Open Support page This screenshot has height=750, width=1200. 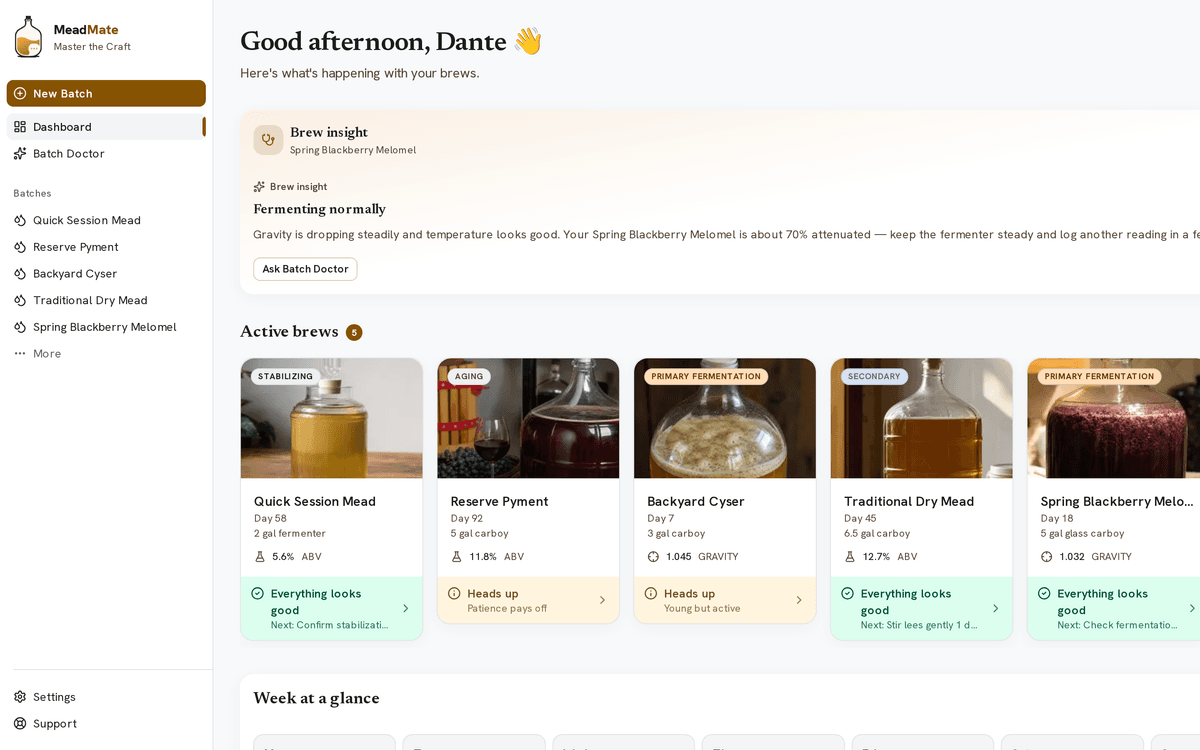pyautogui.click(x=106, y=723)
